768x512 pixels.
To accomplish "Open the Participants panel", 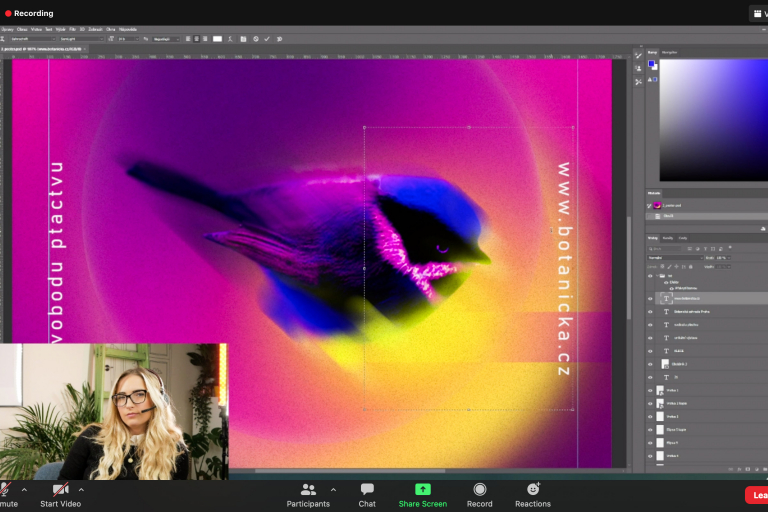I will [308, 489].
